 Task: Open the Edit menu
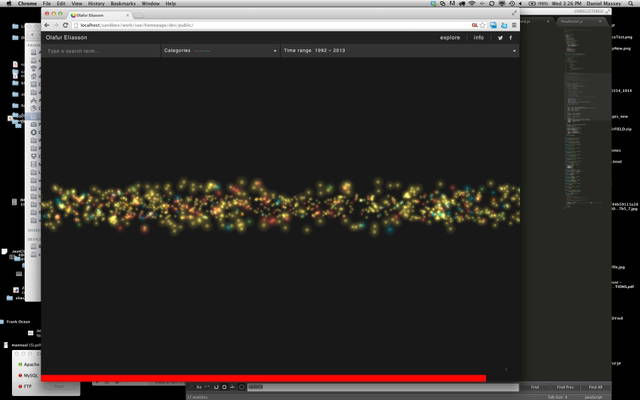tap(61, 3)
